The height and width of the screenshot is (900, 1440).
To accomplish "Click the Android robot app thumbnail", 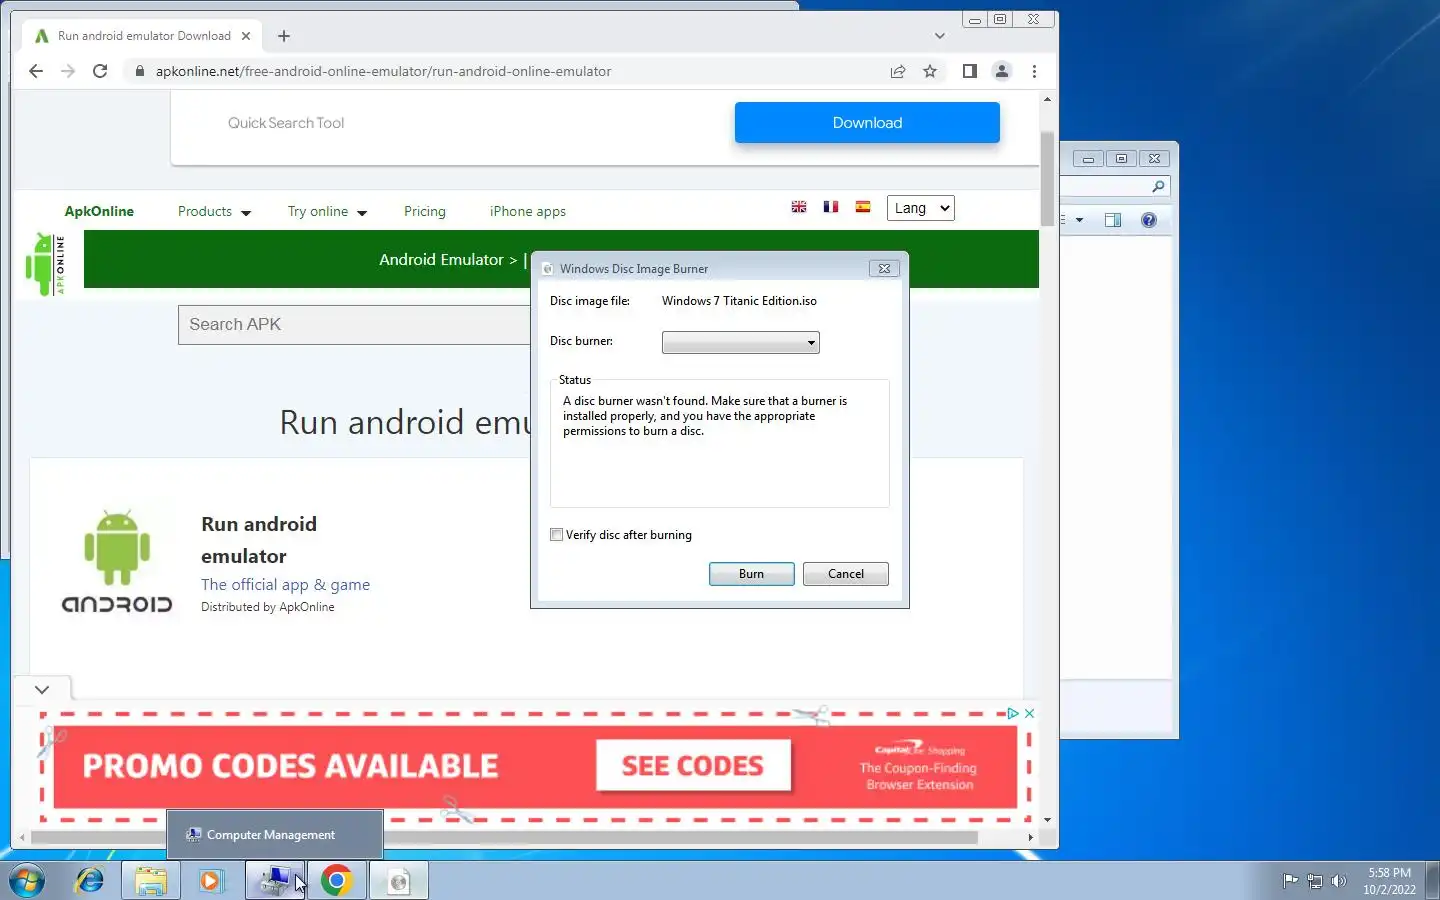I will pos(117,561).
